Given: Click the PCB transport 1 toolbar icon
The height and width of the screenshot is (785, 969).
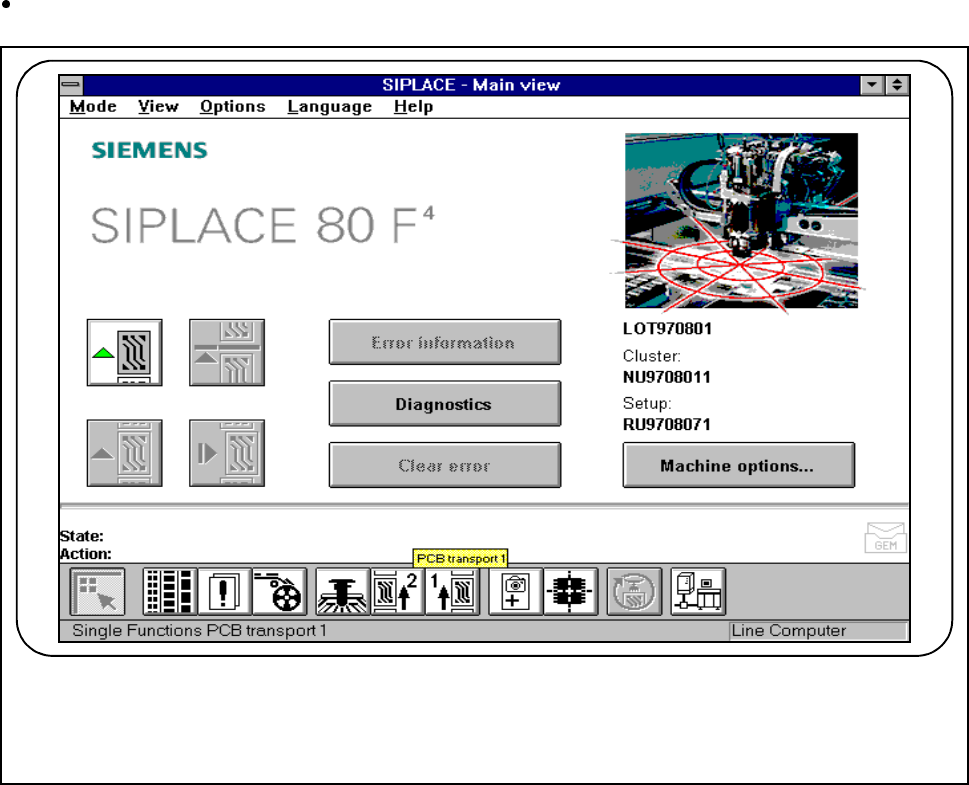Looking at the screenshot, I should (x=453, y=592).
